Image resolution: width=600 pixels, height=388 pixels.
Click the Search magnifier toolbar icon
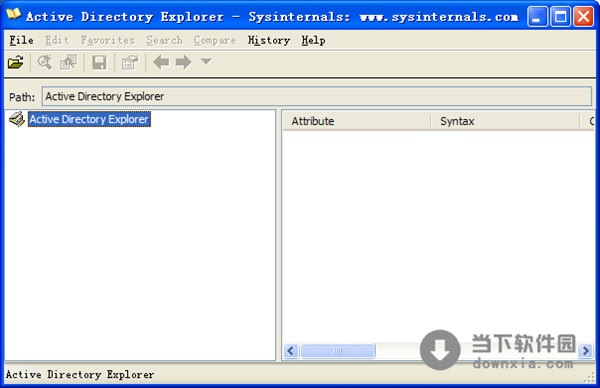pos(45,62)
